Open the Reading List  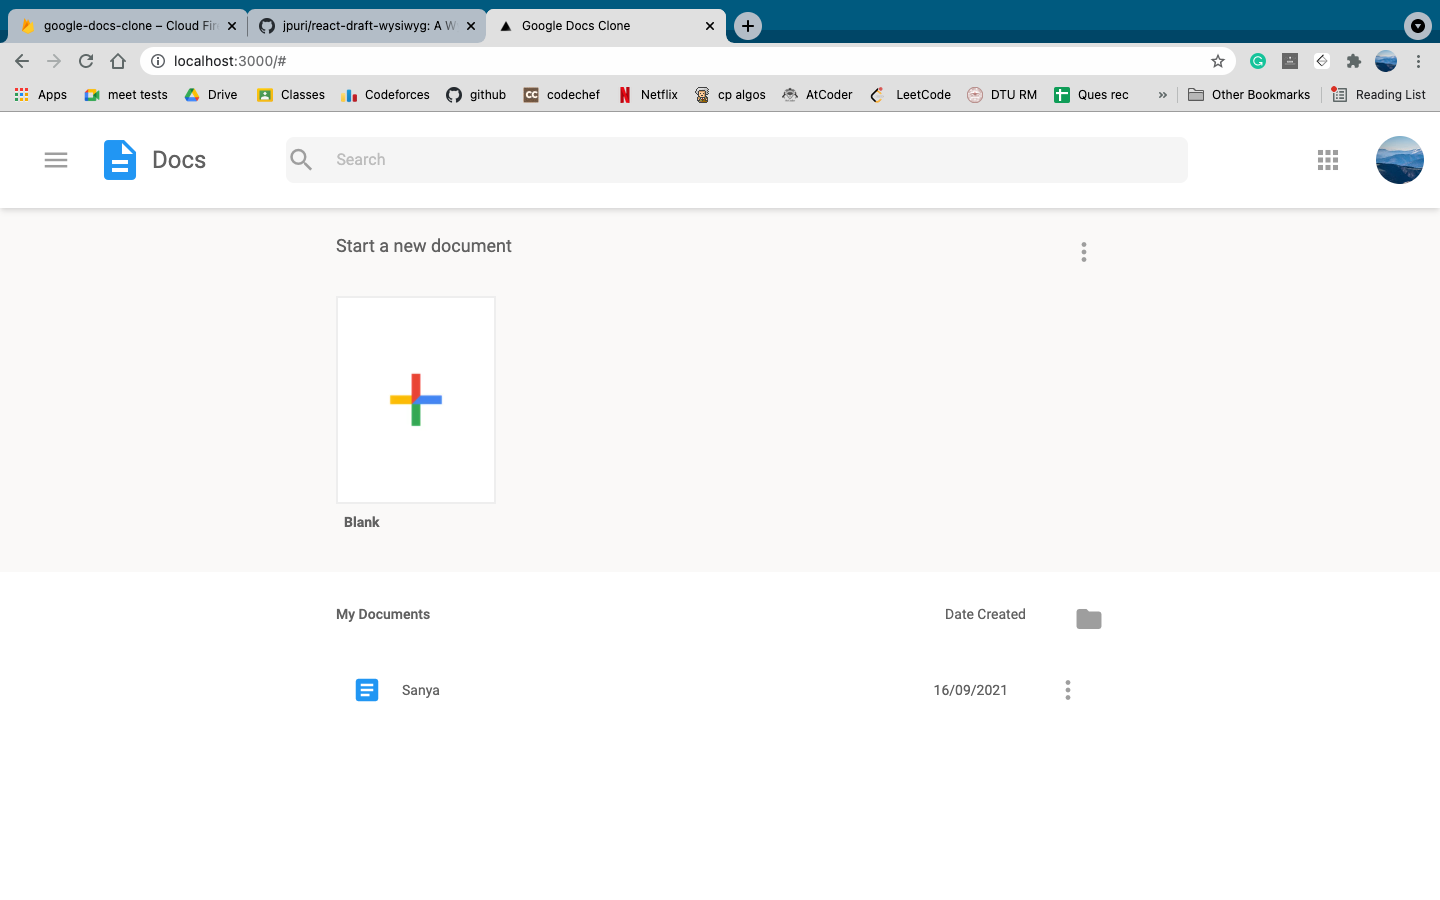tap(1379, 95)
